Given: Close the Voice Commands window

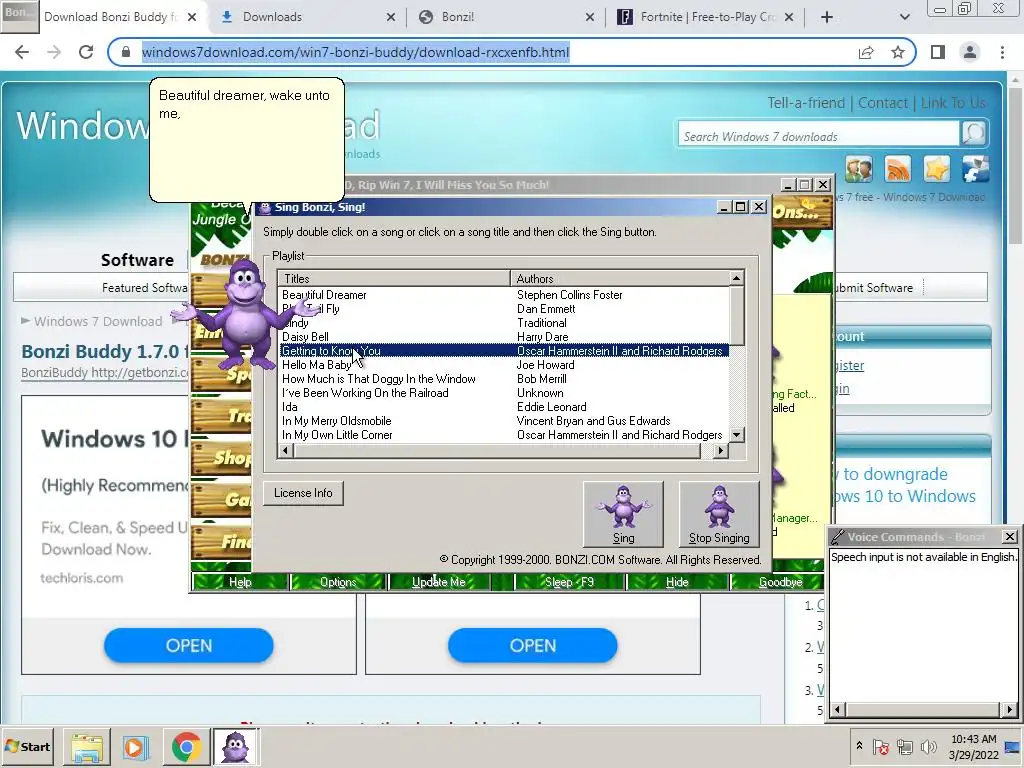Looking at the screenshot, I should point(1010,537).
